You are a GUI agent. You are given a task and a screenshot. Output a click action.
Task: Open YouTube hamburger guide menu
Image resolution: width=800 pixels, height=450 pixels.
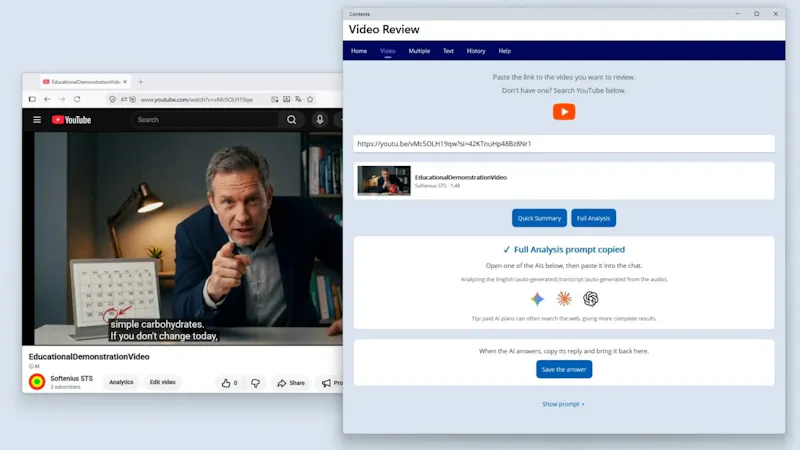point(37,120)
